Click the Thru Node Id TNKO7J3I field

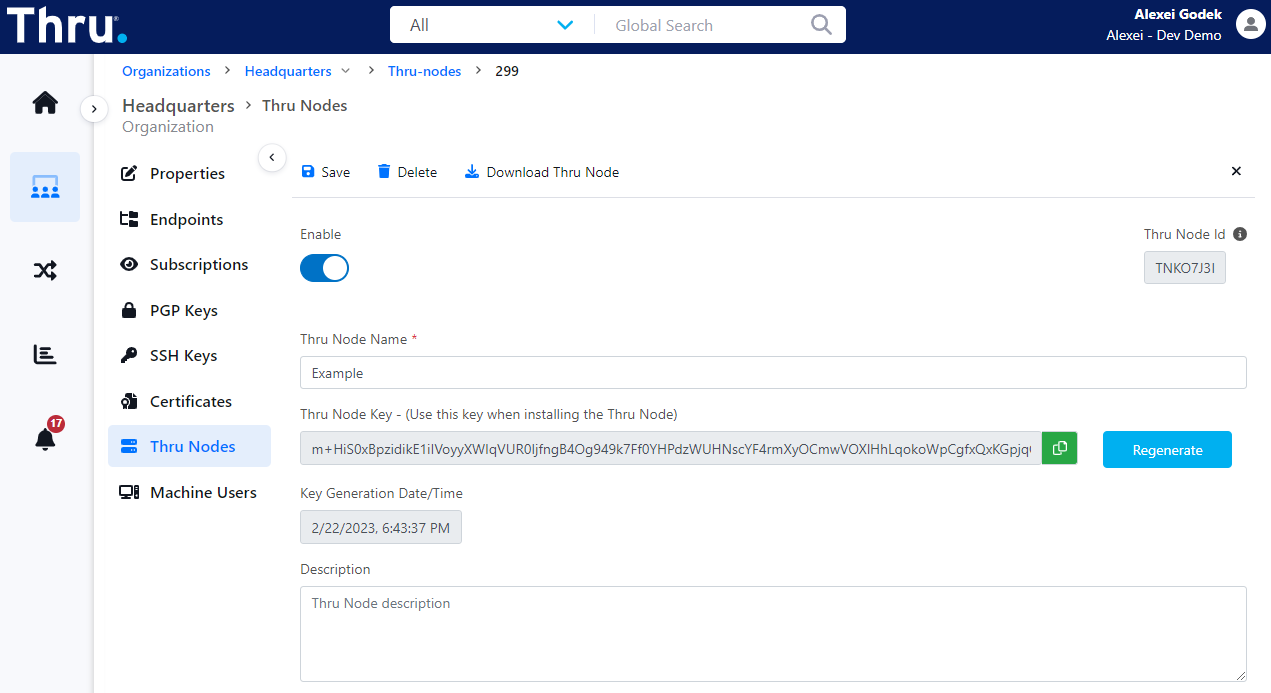(x=1185, y=267)
